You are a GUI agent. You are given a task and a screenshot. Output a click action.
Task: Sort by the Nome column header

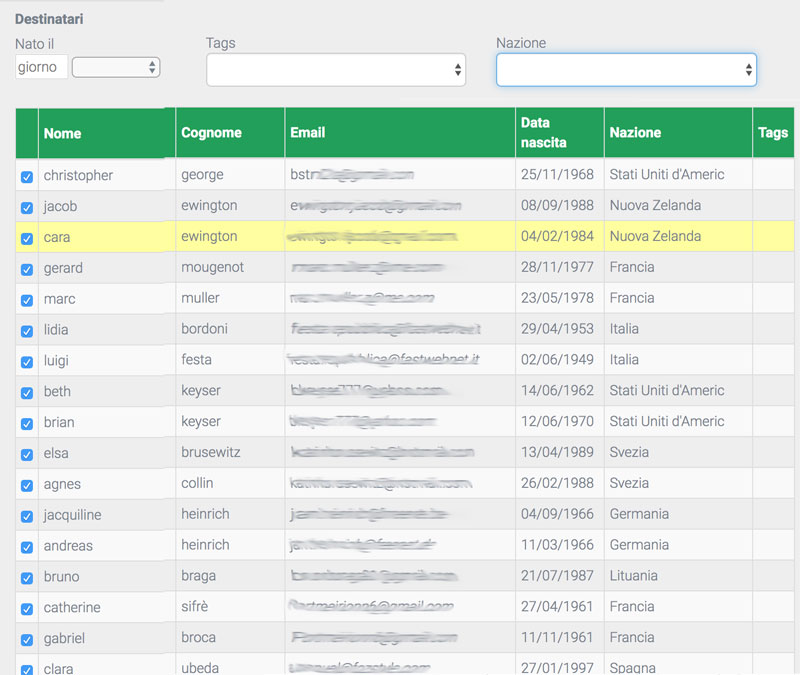tap(107, 133)
